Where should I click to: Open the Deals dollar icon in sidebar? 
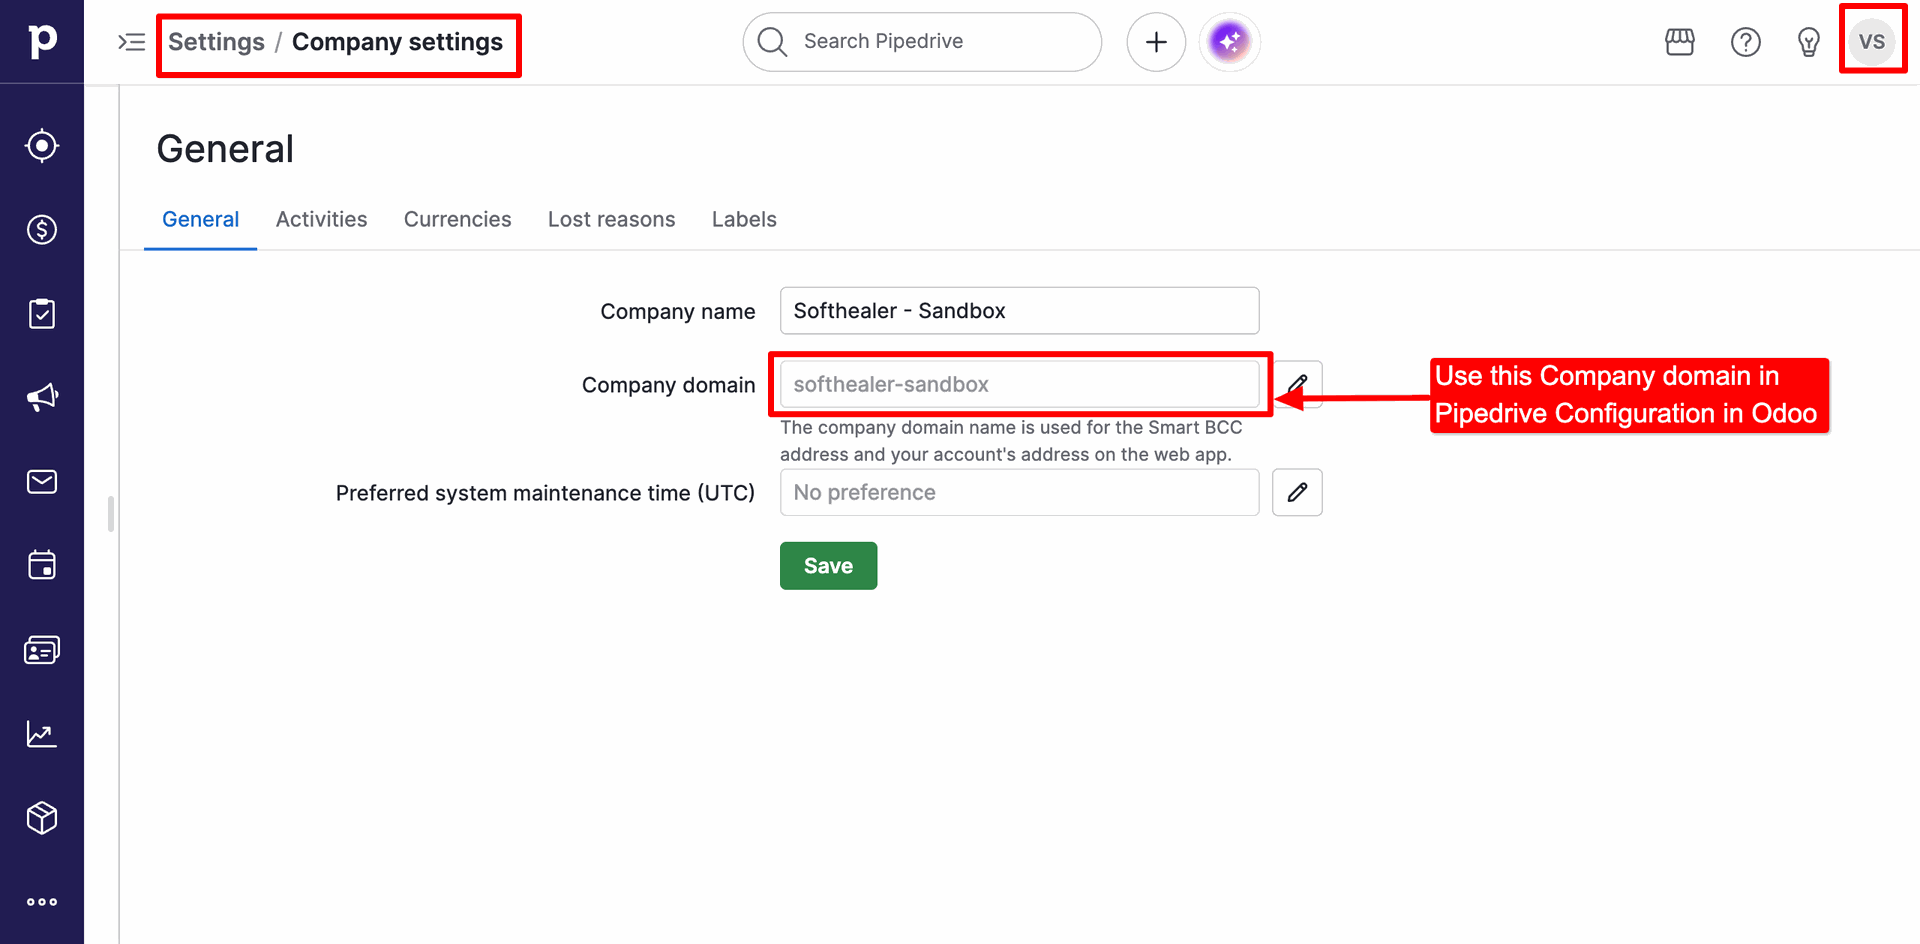[x=42, y=230]
